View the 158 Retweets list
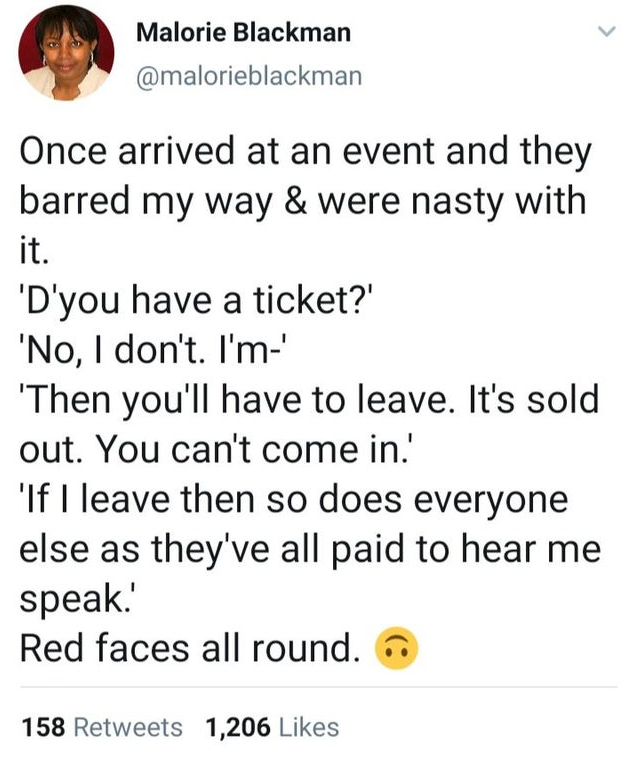Screen dimensions: 634x757 click(101, 727)
